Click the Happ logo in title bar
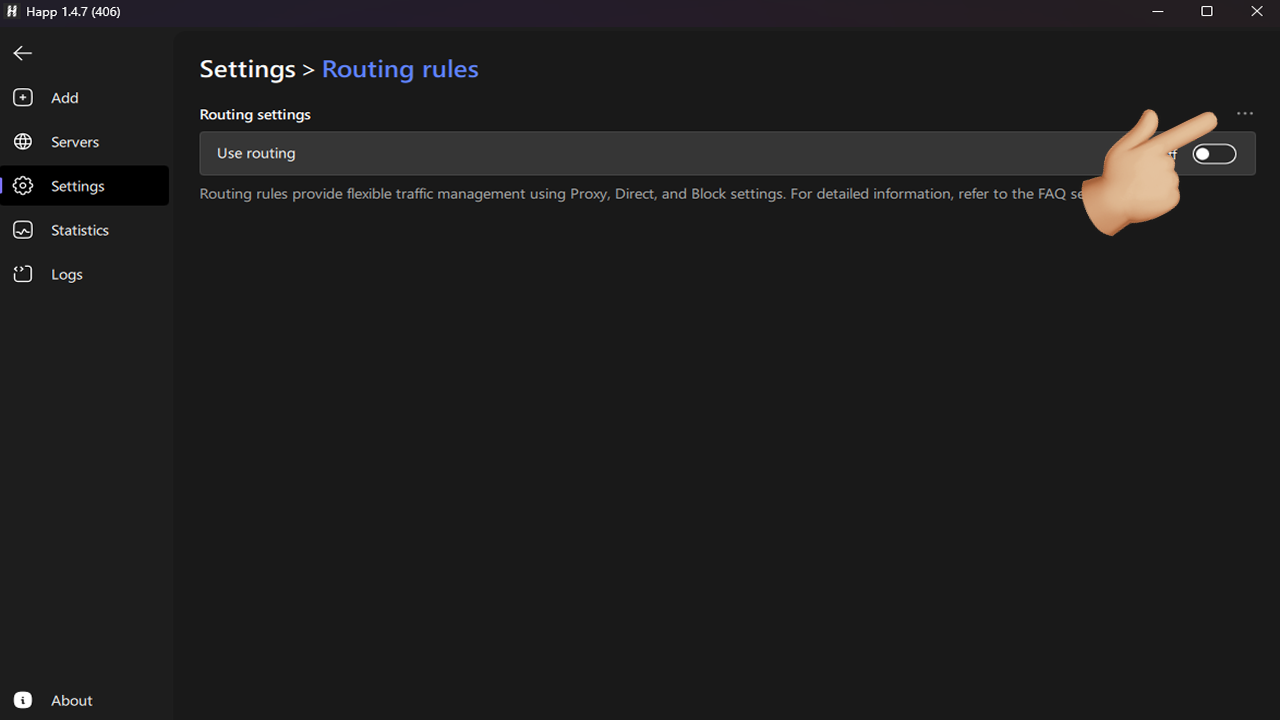This screenshot has height=720, width=1280. click(x=12, y=12)
